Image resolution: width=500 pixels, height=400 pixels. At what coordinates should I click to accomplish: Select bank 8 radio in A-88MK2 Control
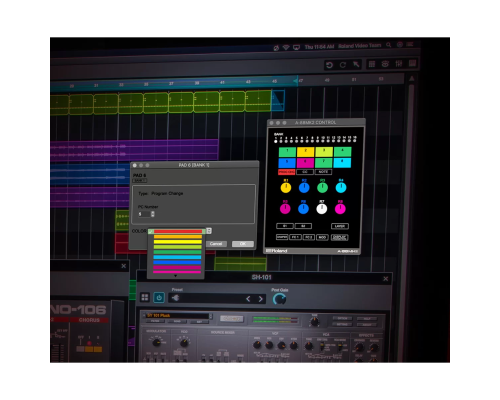click(x=313, y=141)
